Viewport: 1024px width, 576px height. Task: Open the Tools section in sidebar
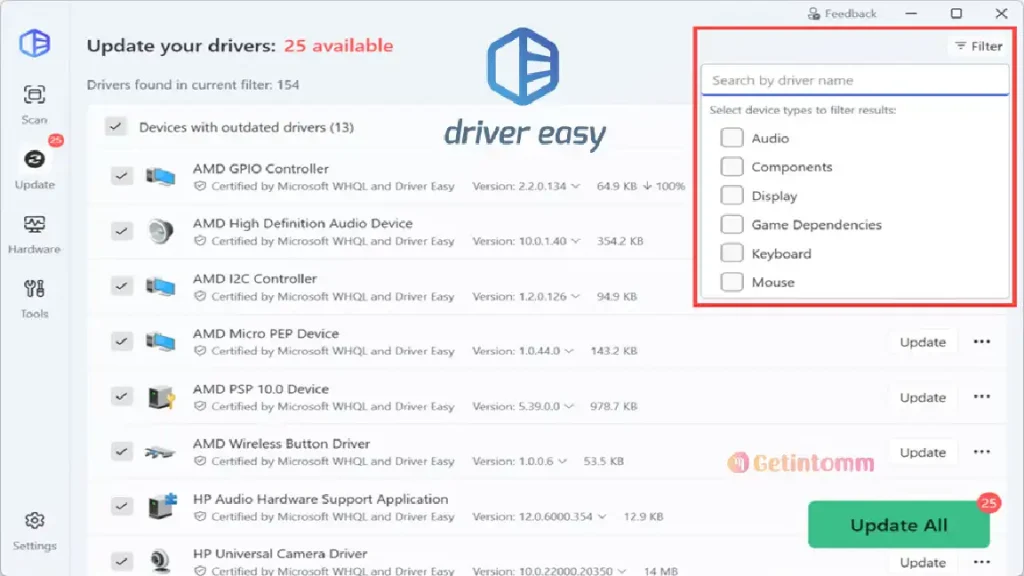[34, 298]
